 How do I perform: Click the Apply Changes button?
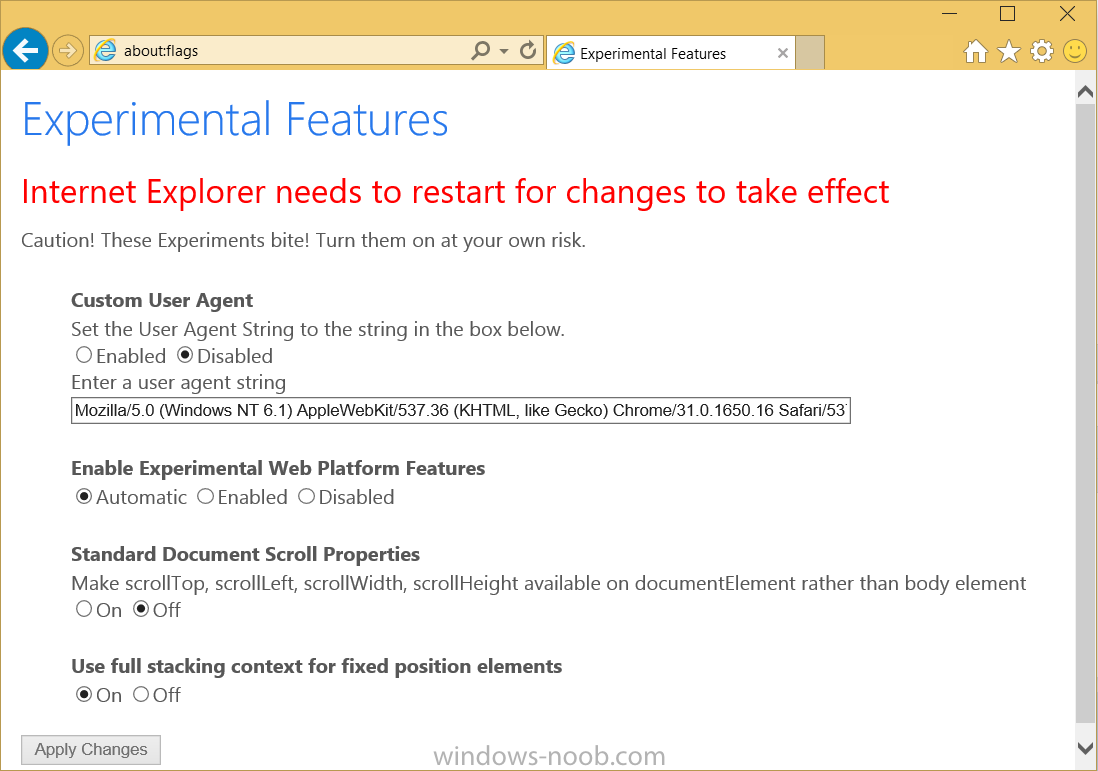(x=91, y=749)
